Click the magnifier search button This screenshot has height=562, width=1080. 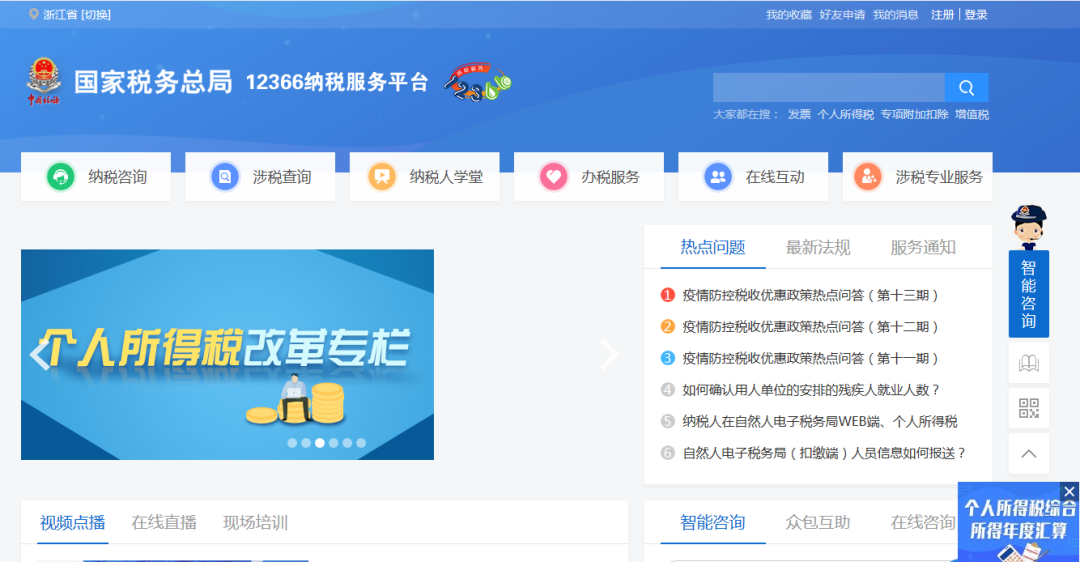click(966, 88)
